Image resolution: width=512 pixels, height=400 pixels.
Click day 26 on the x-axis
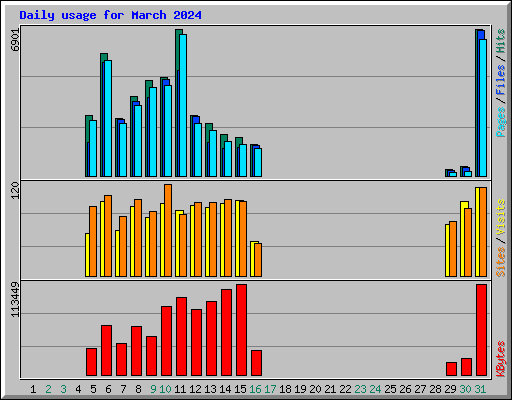click(405, 389)
